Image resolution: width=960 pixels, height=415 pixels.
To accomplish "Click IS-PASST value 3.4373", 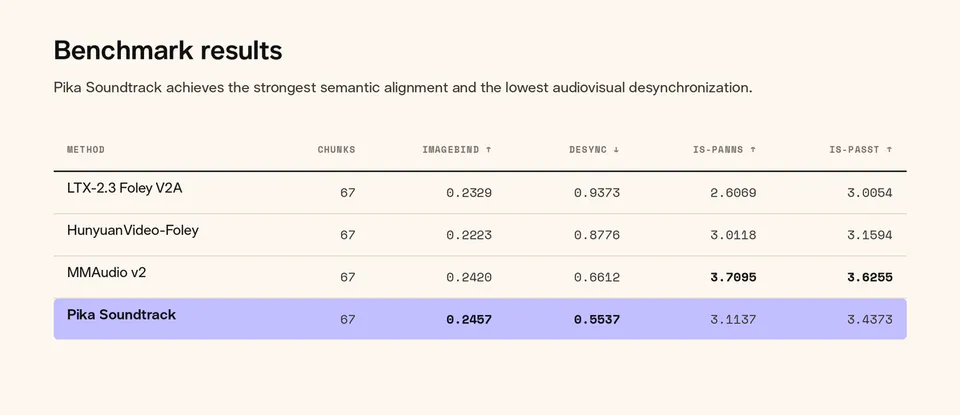I will pyautogui.click(x=870, y=320).
